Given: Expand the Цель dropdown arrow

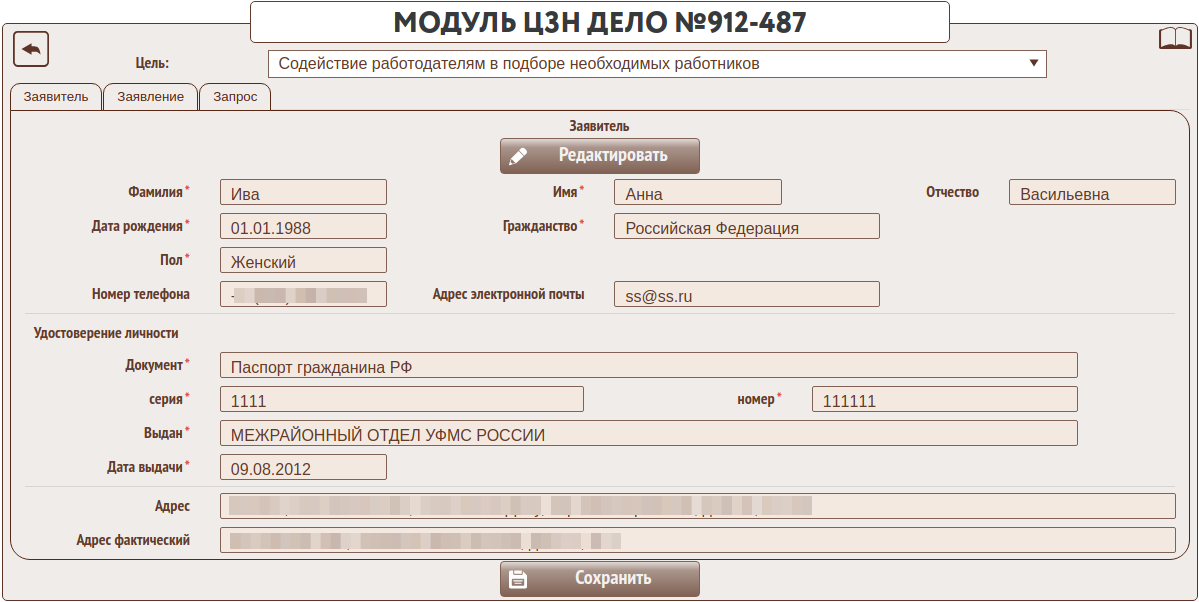Looking at the screenshot, I should 1033,64.
